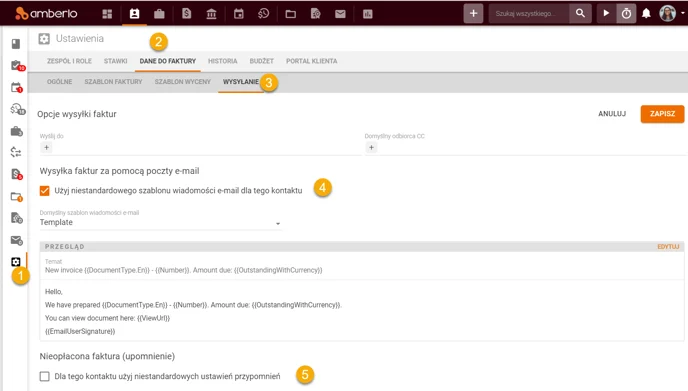Open SZABLON WYCENY sub-tab
Screen dimensions: 688x391
coord(183,82)
